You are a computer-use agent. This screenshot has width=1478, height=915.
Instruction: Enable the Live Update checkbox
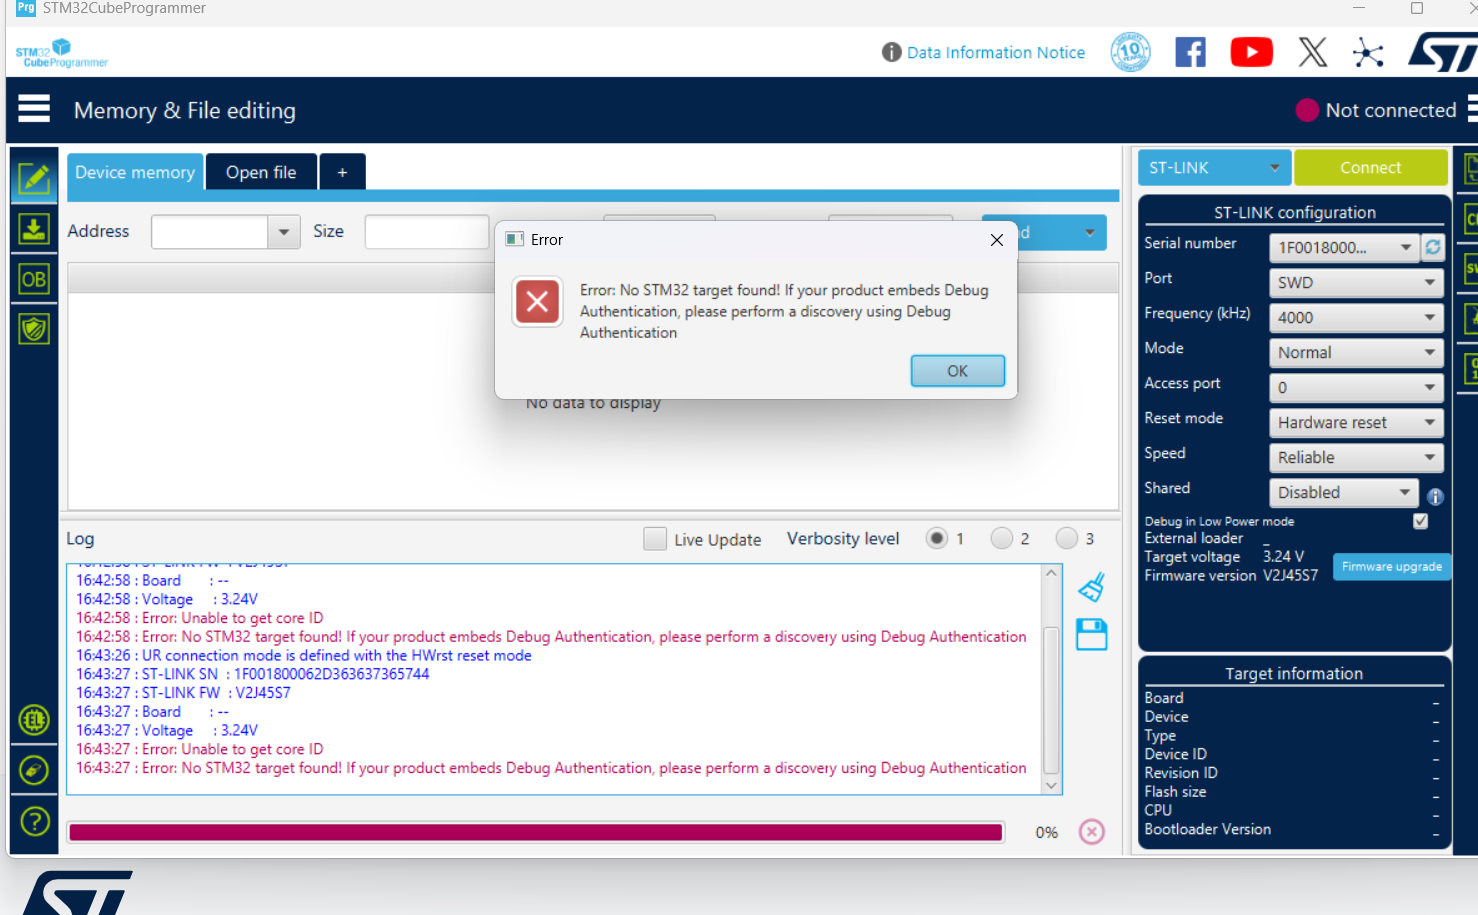(x=655, y=539)
